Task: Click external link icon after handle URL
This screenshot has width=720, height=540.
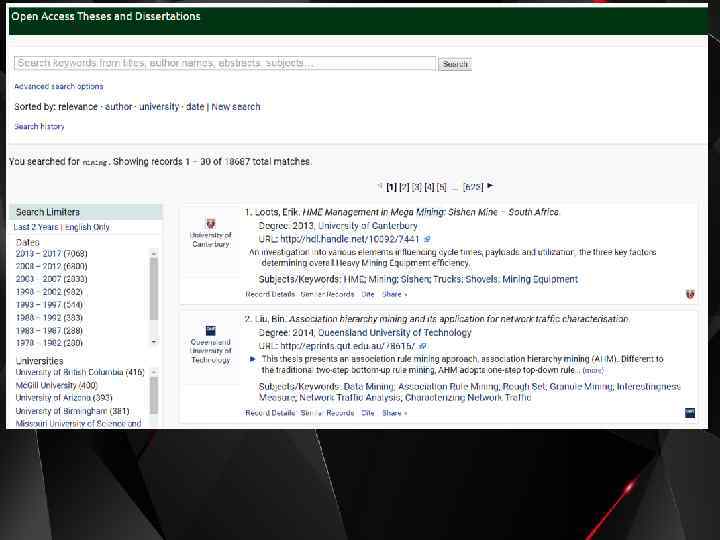Action: [x=427, y=239]
